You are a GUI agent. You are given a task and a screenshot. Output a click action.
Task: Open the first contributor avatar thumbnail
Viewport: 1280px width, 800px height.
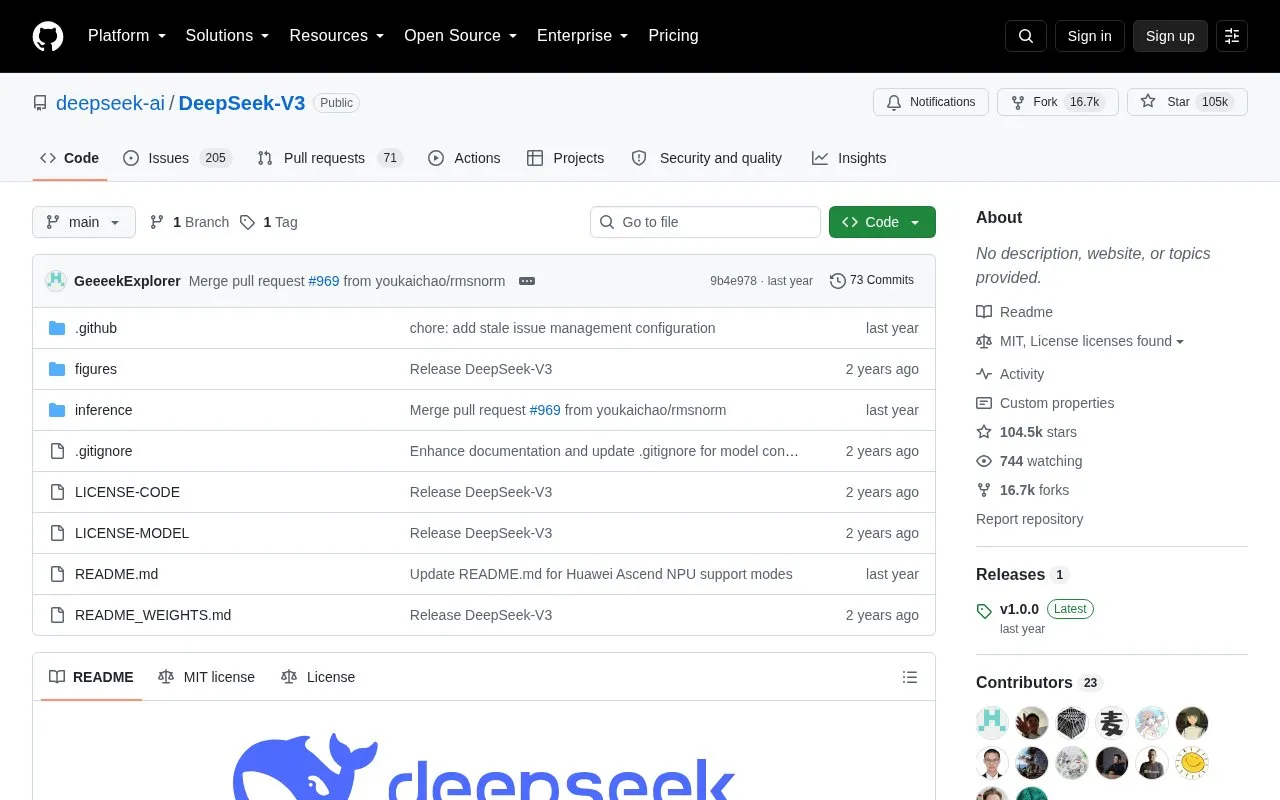[992, 722]
